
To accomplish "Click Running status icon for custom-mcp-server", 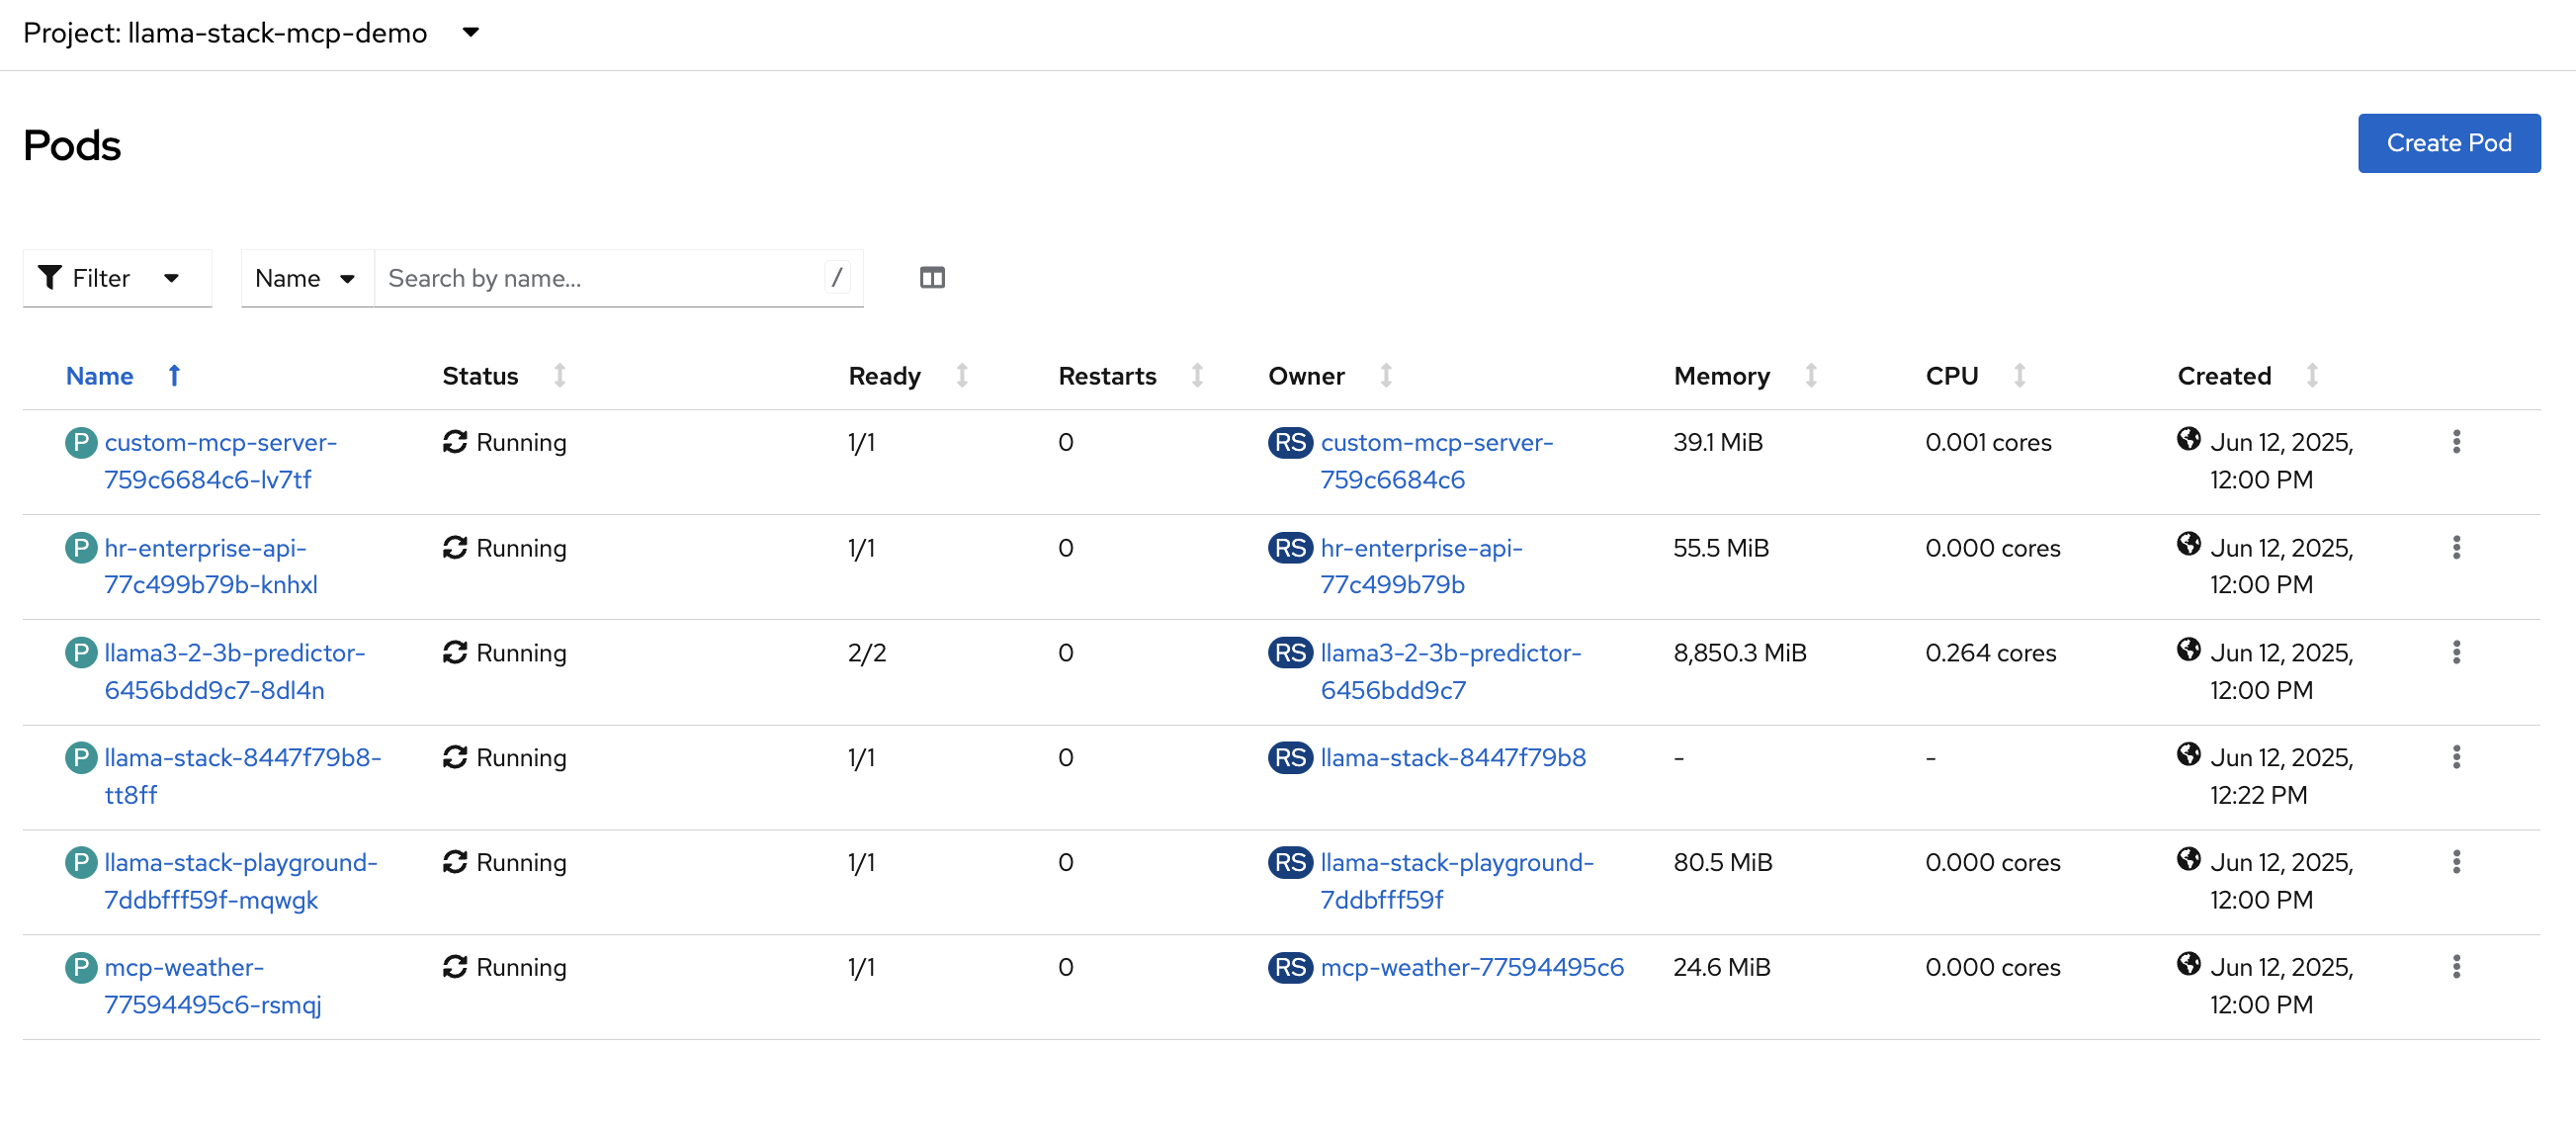I will pos(455,442).
